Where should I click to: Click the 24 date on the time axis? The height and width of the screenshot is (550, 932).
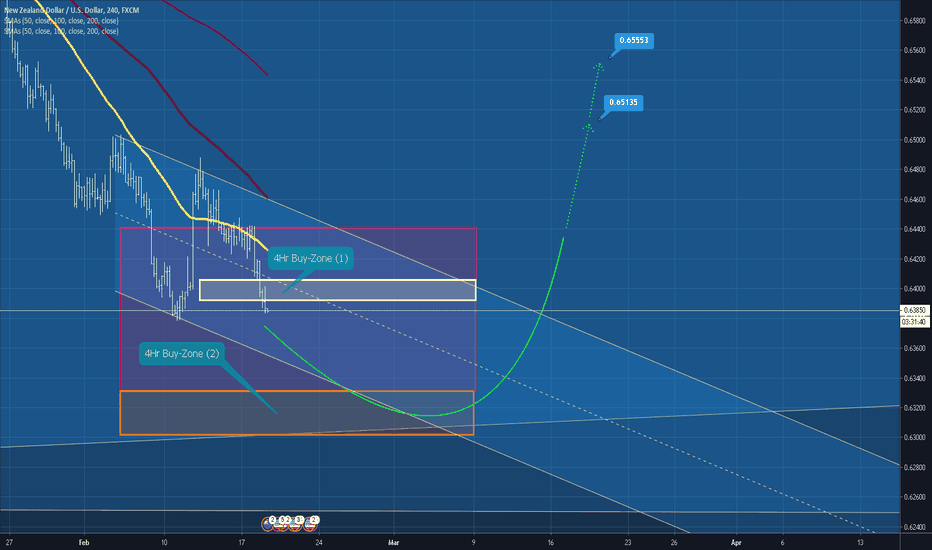click(x=319, y=542)
